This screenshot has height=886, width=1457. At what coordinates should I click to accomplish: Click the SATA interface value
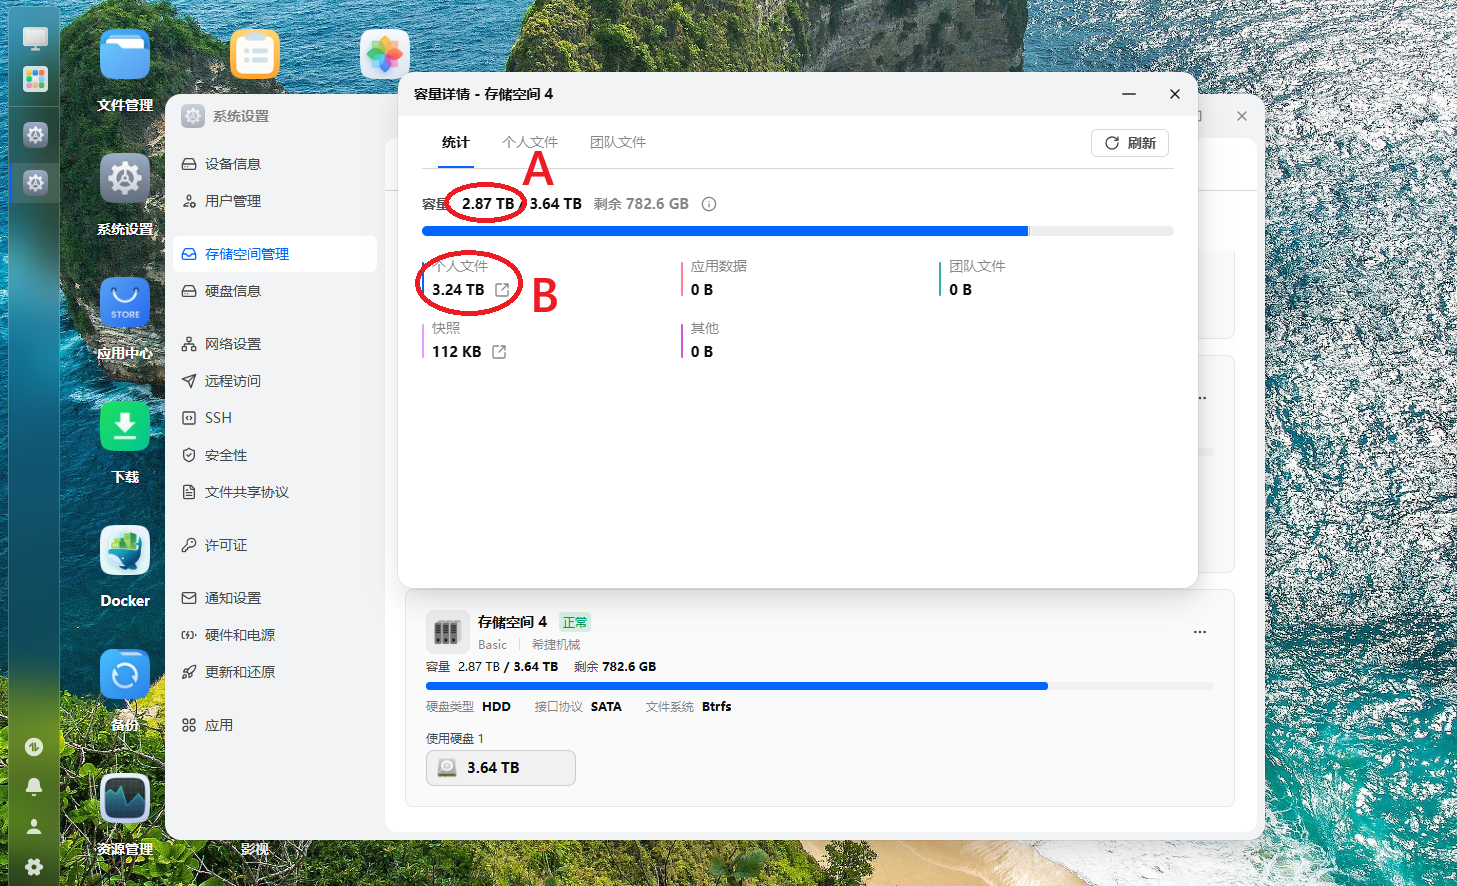606,707
